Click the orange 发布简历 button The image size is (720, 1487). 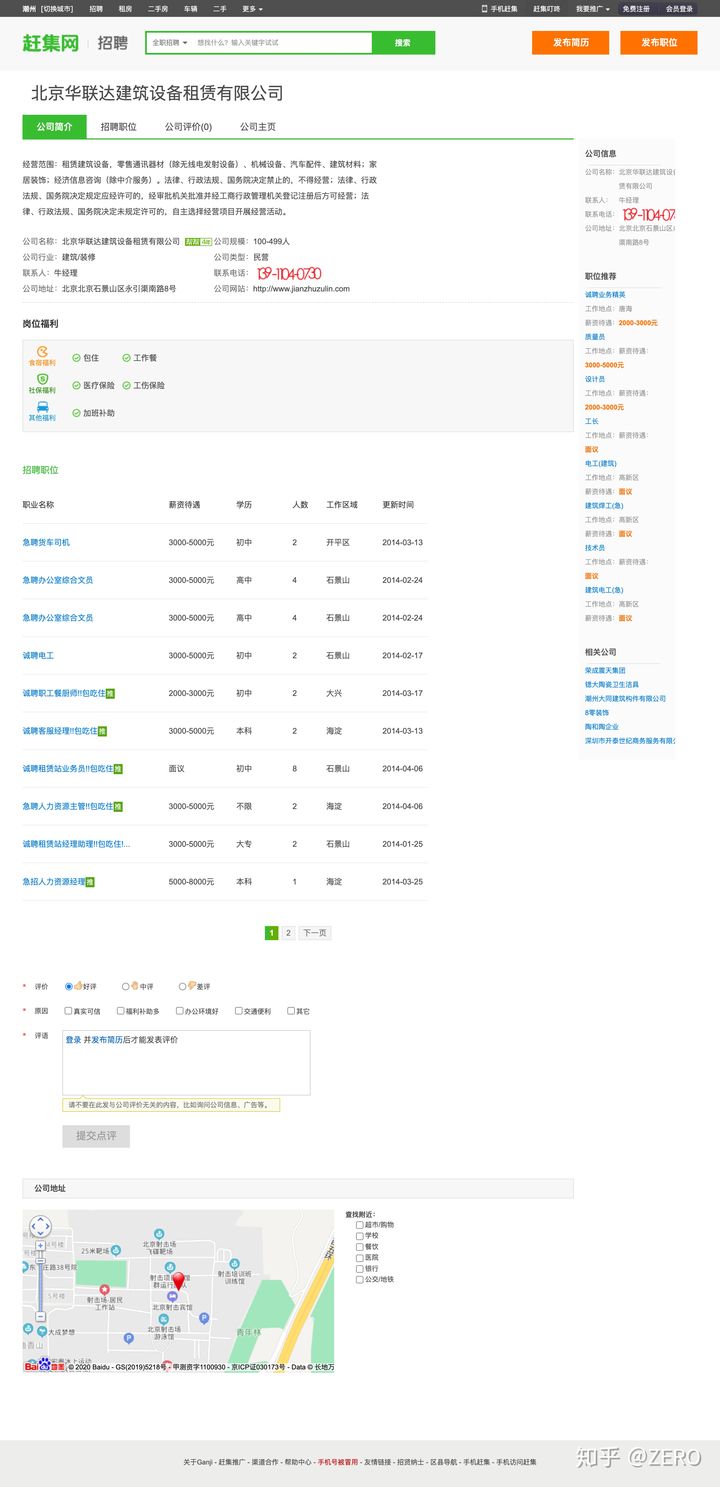570,43
